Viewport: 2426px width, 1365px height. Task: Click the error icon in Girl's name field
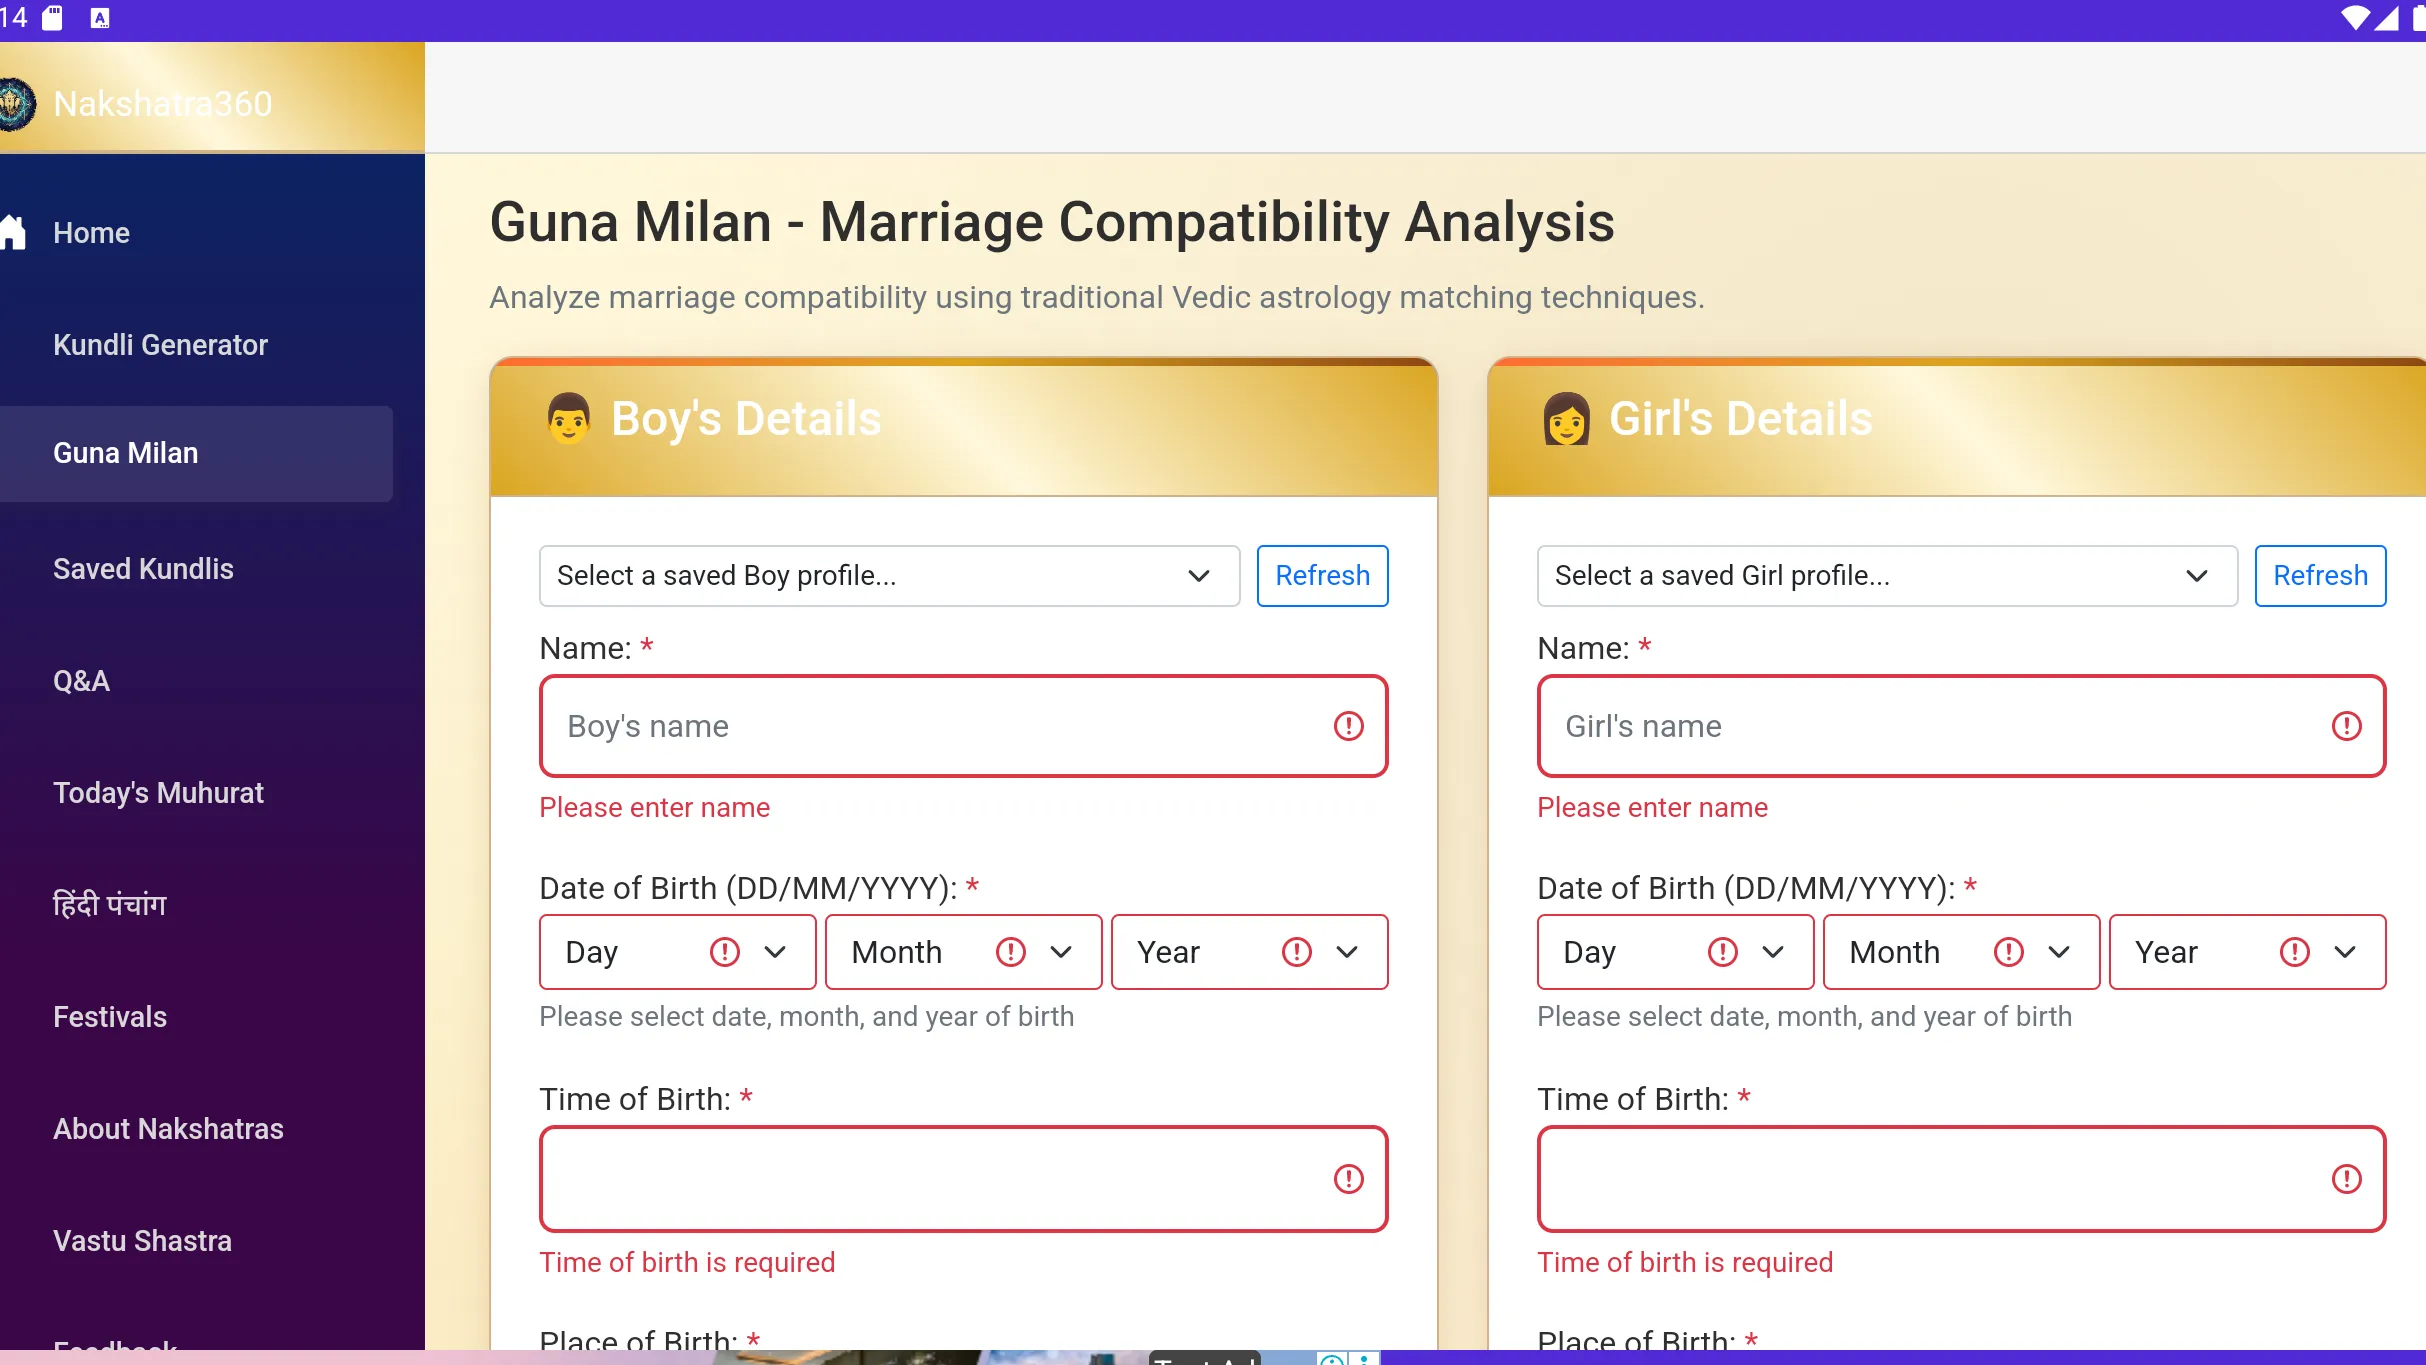pos(2347,727)
